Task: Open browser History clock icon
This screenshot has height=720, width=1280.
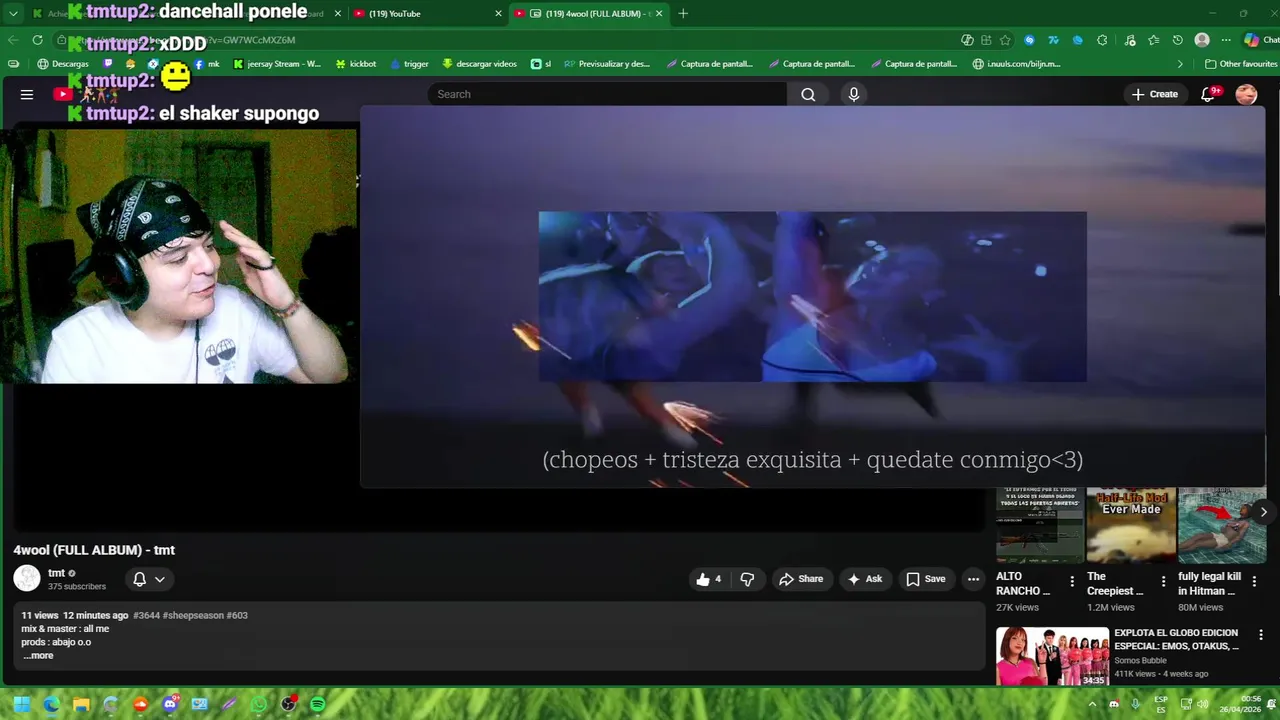Action: 1177,40
